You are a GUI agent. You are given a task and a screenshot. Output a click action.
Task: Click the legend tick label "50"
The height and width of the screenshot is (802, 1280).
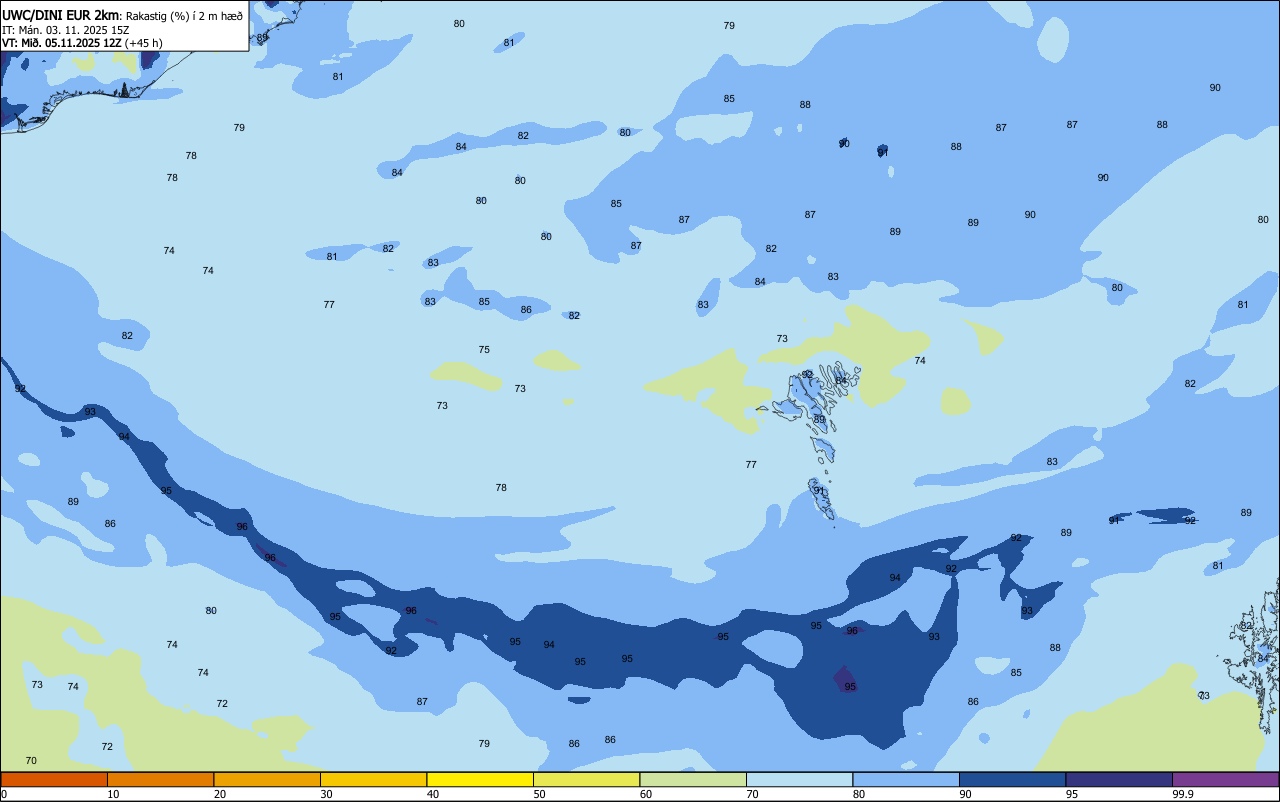pos(539,794)
